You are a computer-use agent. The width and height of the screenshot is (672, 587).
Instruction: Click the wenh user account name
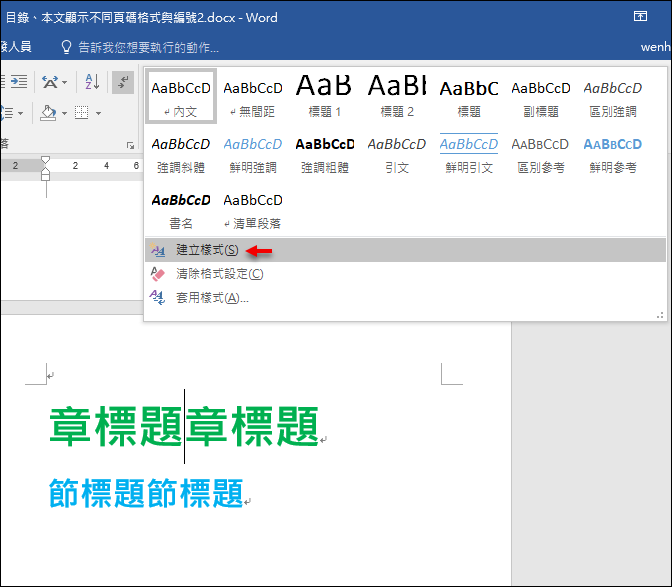pyautogui.click(x=655, y=47)
